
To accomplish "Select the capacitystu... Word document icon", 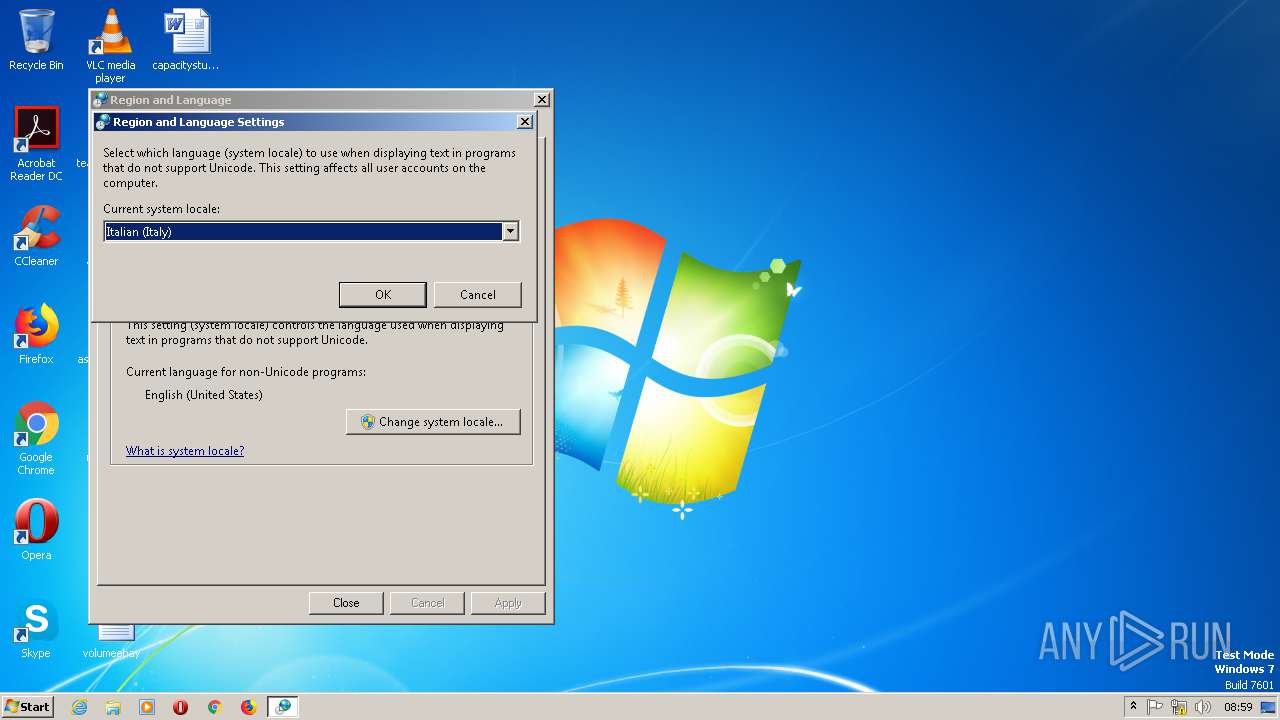I will pyautogui.click(x=186, y=41).
